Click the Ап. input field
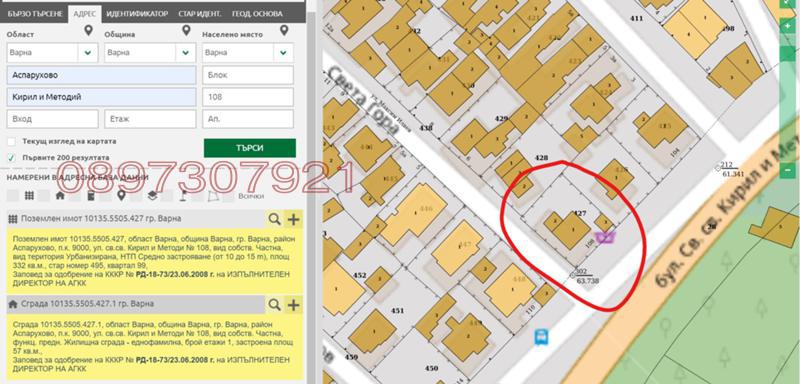The image size is (800, 384). coord(248,119)
